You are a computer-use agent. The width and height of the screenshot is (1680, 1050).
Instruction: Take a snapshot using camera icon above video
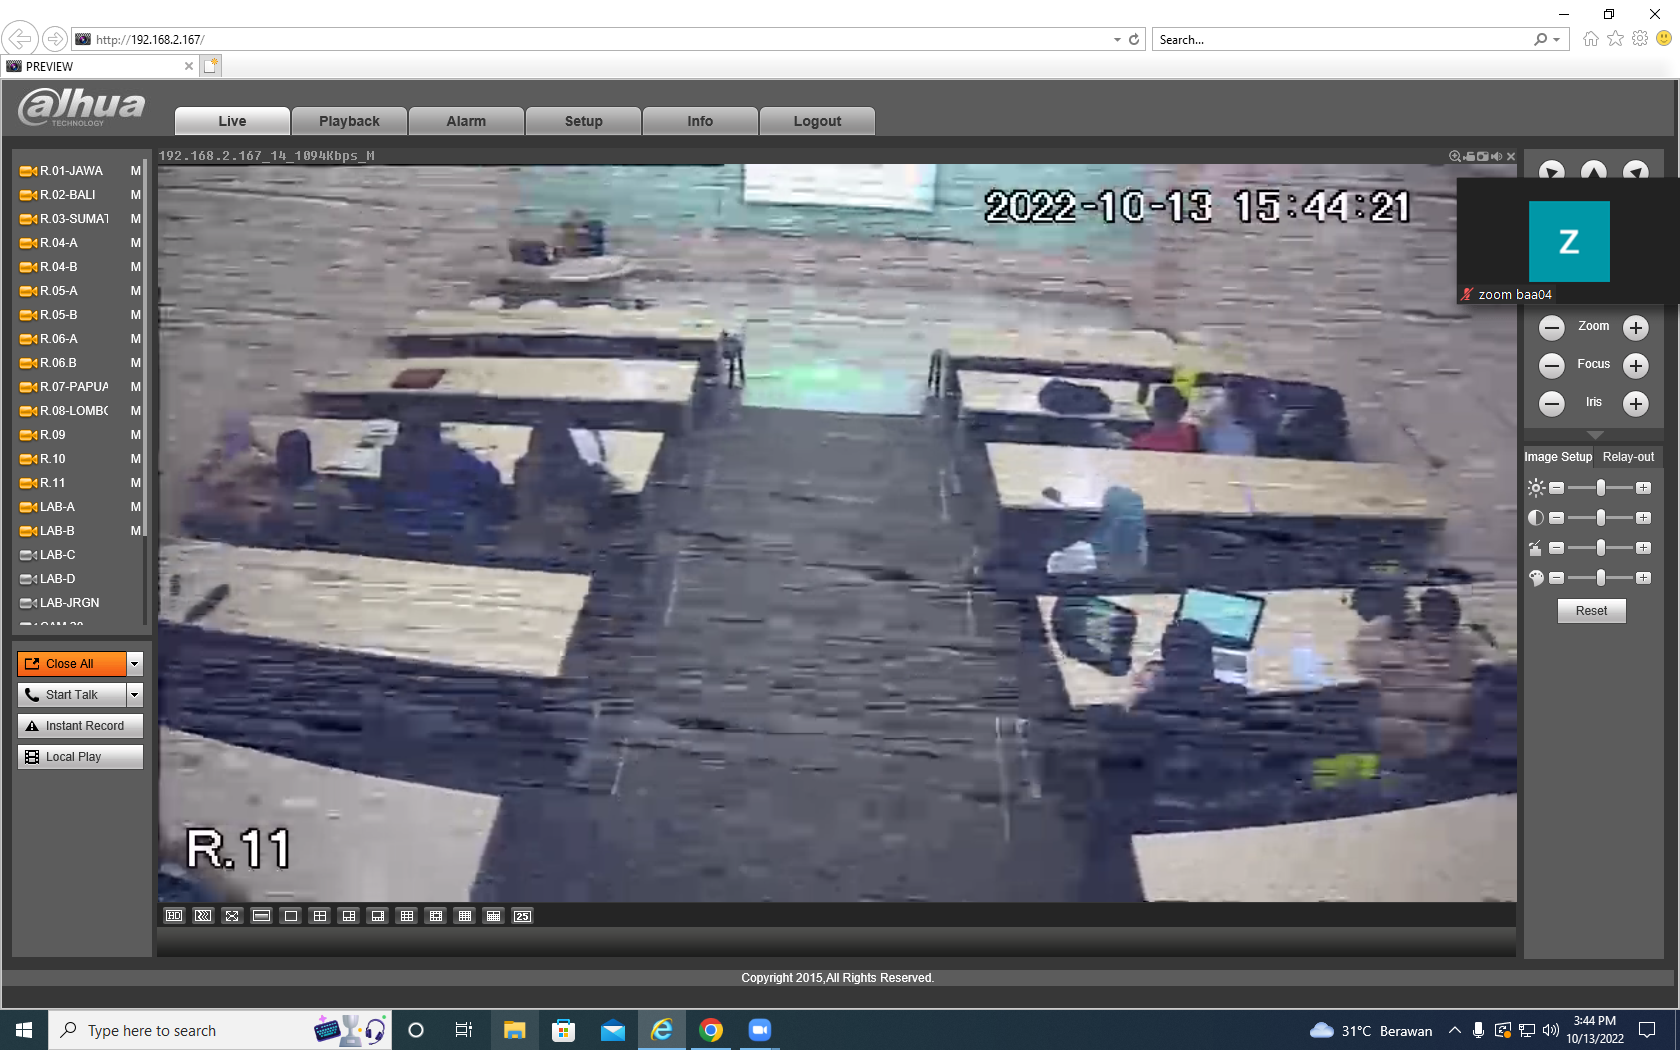tap(1483, 156)
